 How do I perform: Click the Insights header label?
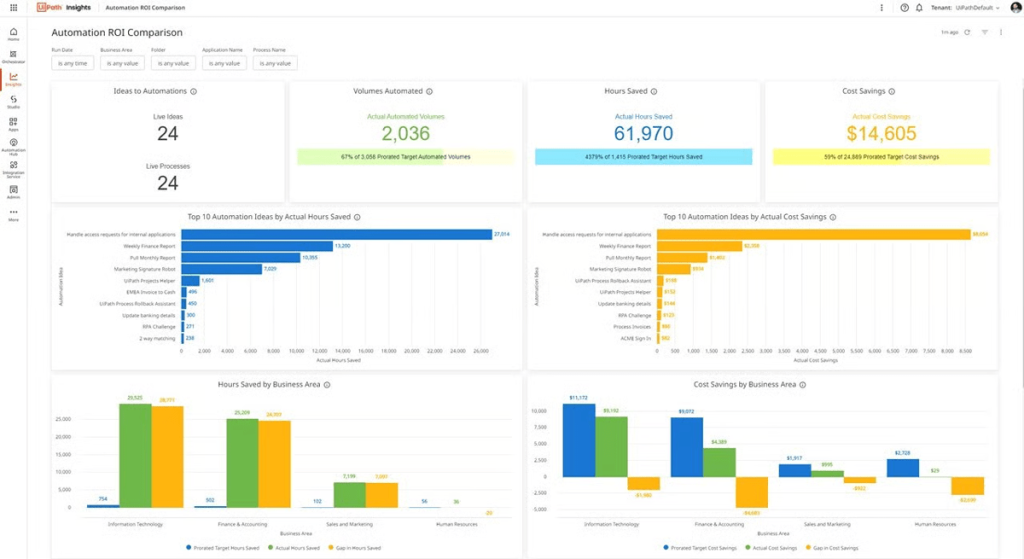click(x=78, y=8)
